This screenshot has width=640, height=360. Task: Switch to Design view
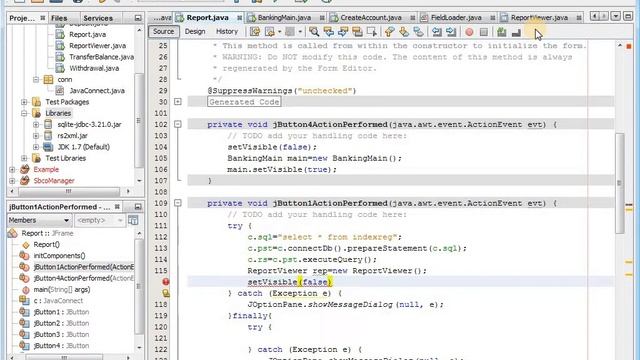point(195,31)
